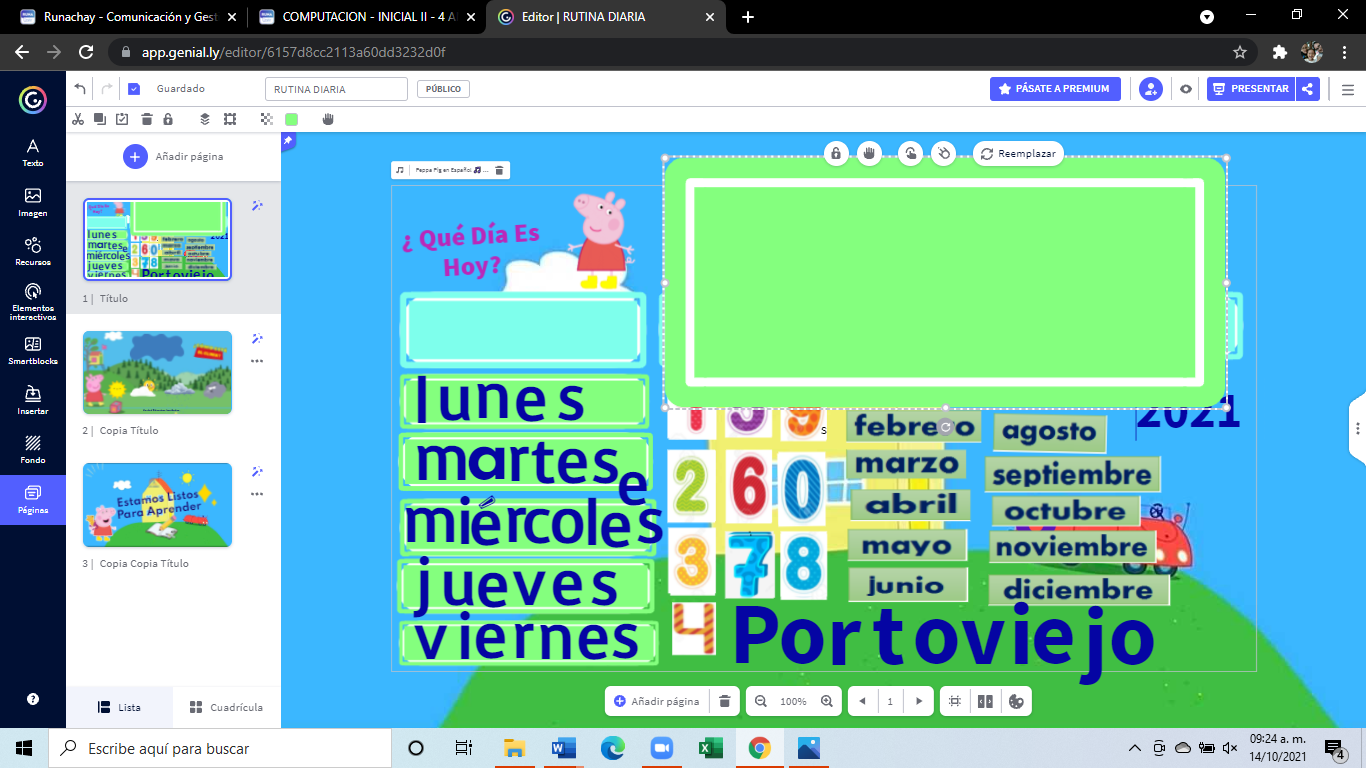This screenshot has height=768, width=1366.
Task: Click the cut scissors icon in toolbar
Action: 78,119
